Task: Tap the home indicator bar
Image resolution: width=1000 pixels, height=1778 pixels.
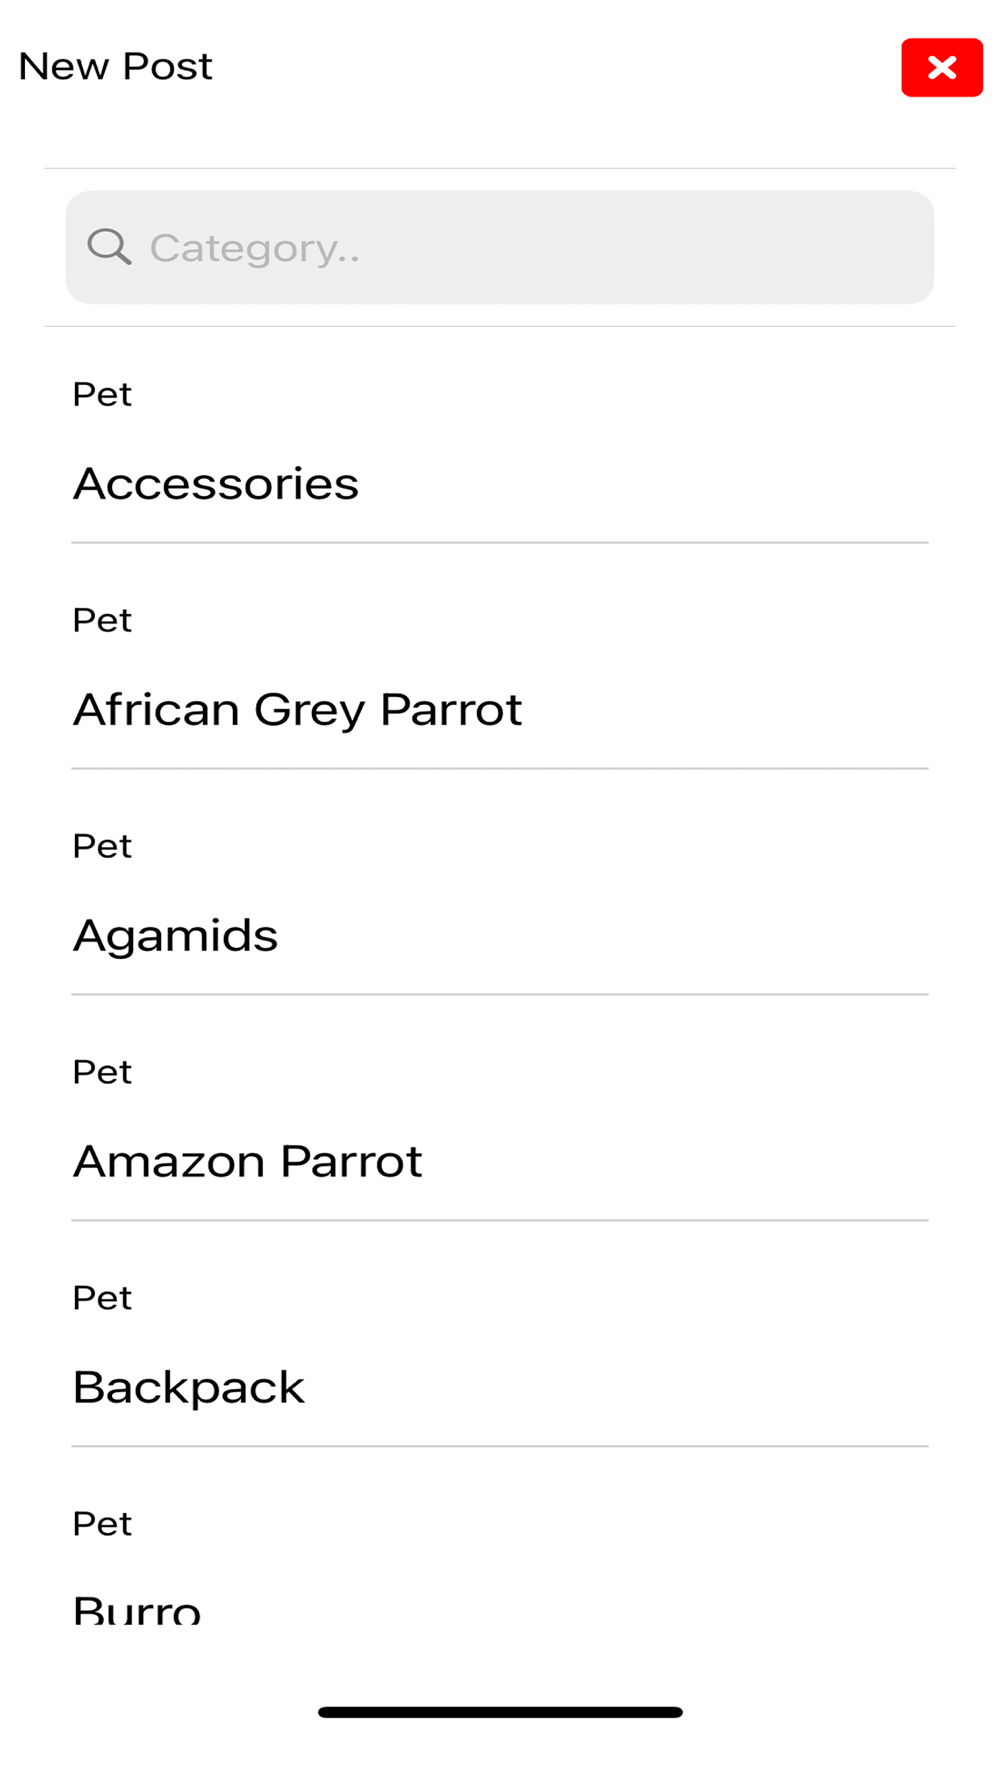Action: tap(500, 1712)
